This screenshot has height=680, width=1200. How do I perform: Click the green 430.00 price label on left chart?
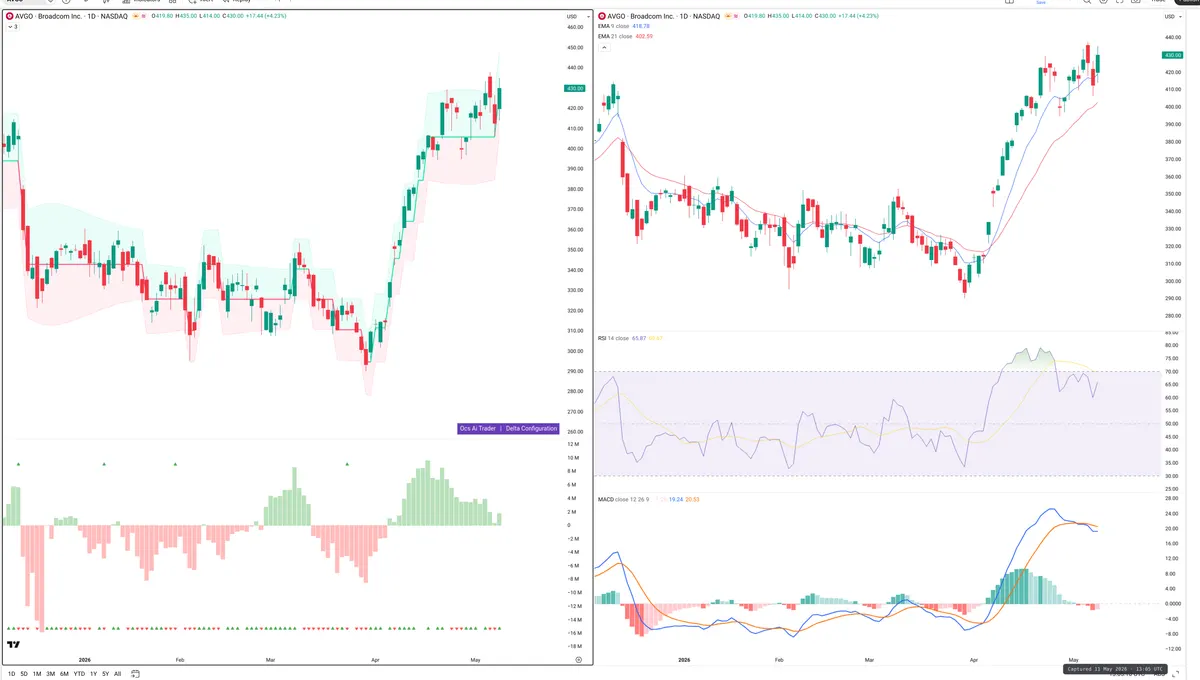[x=574, y=88]
